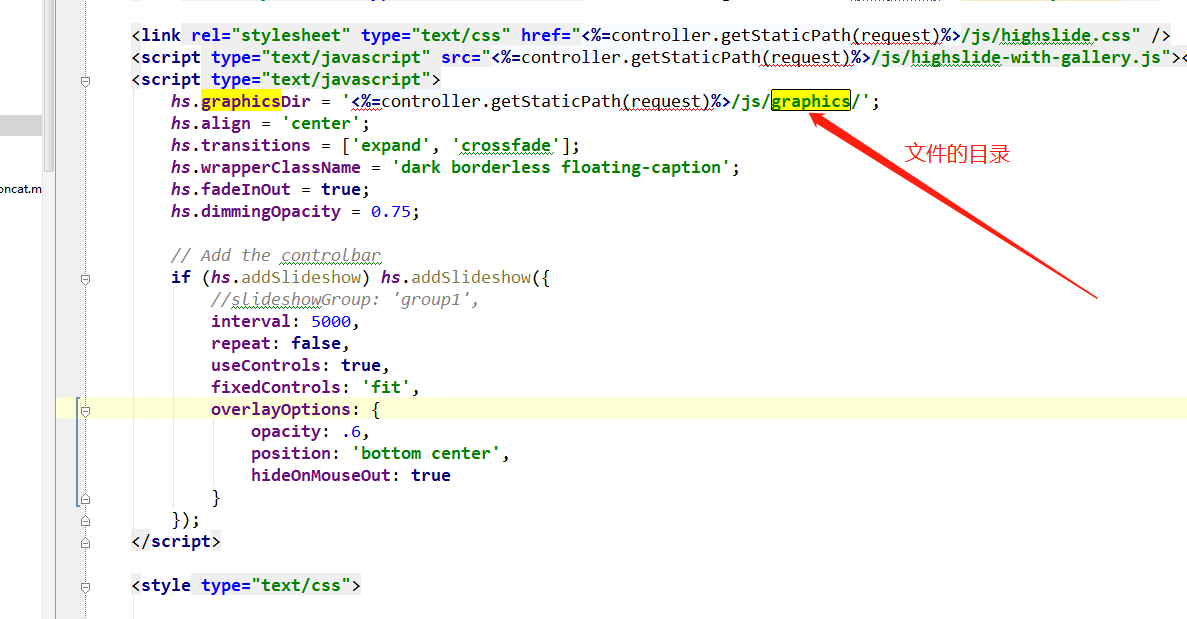Click getStaticPath call on the graphicsDir line
The width and height of the screenshot is (1187, 619).
point(556,101)
